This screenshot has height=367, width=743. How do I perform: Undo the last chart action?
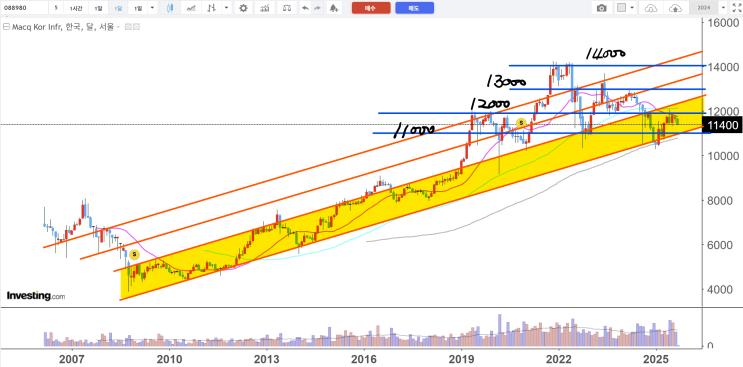306,8
